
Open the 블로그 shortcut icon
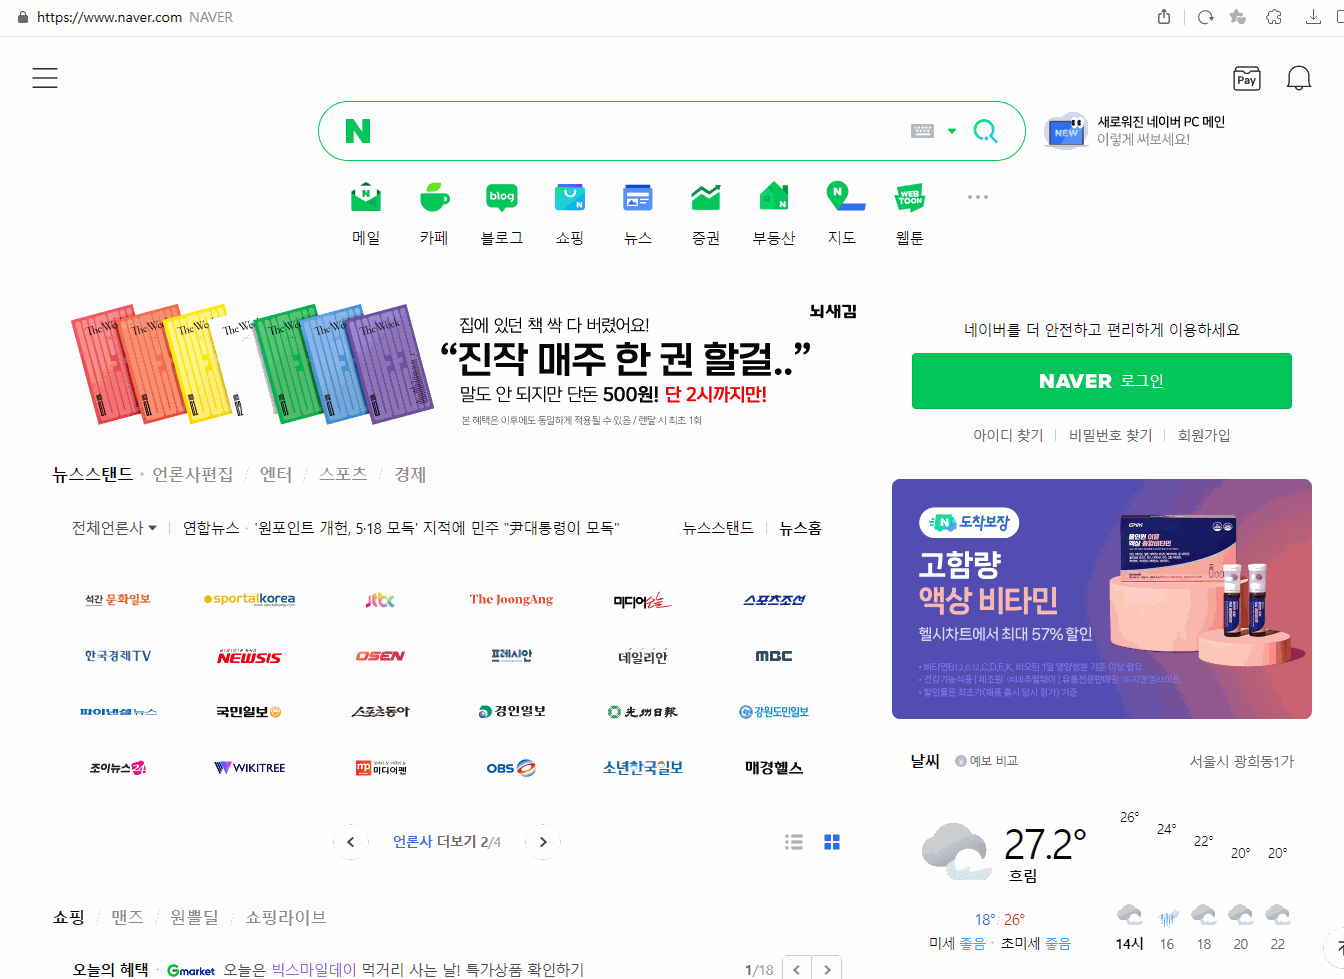pyautogui.click(x=502, y=197)
